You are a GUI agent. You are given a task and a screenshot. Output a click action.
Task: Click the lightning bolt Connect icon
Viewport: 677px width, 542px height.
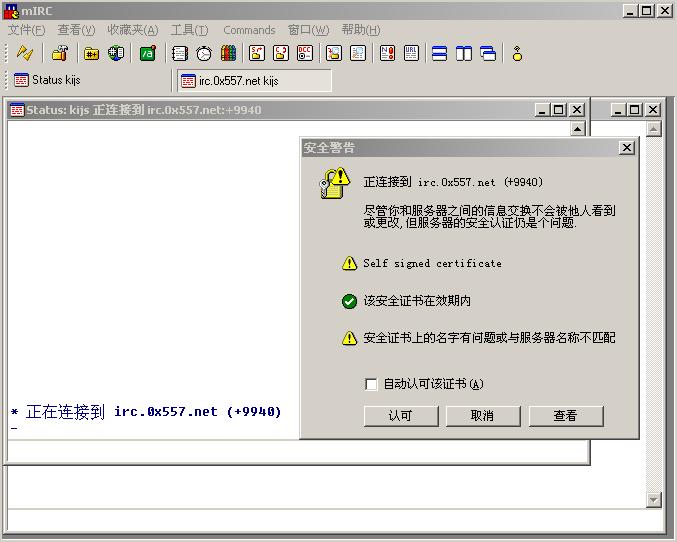(24, 54)
